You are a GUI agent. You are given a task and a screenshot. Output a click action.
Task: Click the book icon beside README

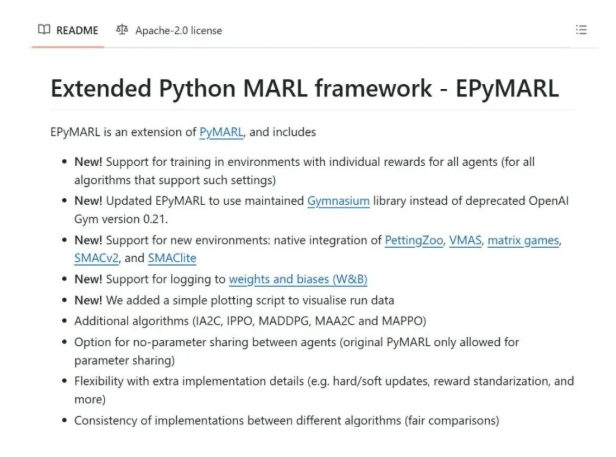(x=42, y=30)
